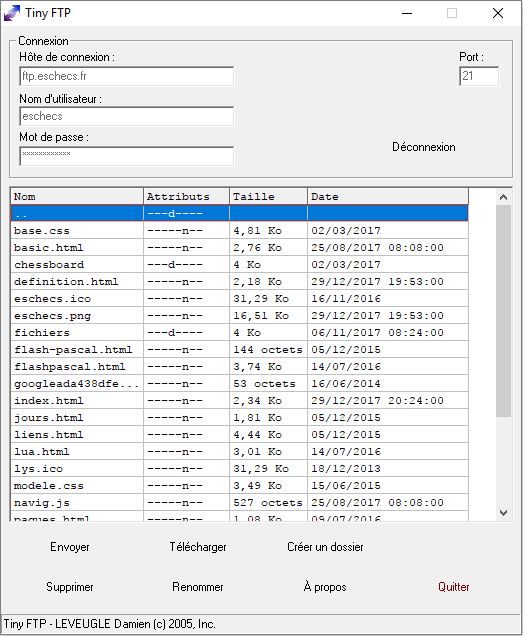Click the Hôte de connexion input field
Viewport: 523px width, 636px height.
pos(127,76)
